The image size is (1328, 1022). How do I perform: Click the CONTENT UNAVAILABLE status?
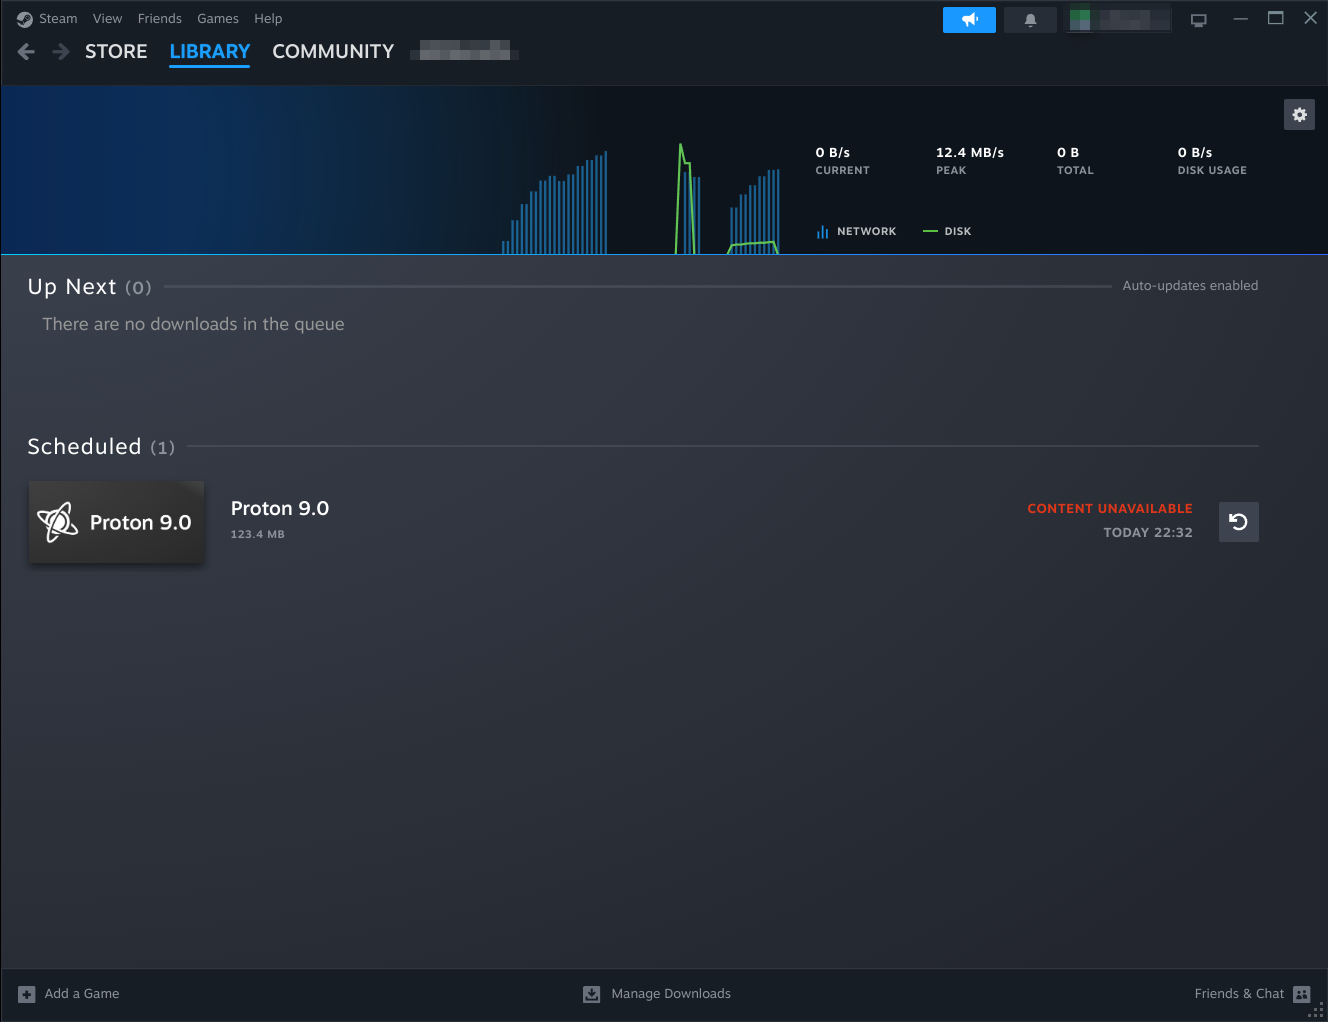1110,509
